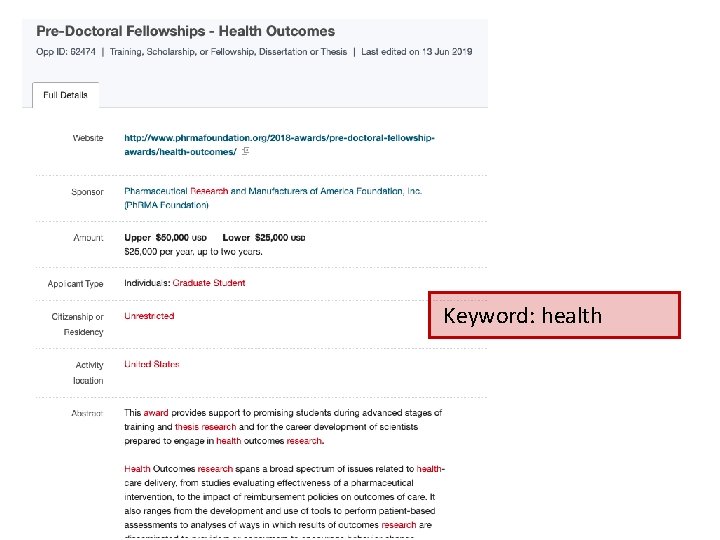Click the 'Last edited on 13 Jun 2019' text
Viewport: 720px width, 540px height.
point(417,52)
